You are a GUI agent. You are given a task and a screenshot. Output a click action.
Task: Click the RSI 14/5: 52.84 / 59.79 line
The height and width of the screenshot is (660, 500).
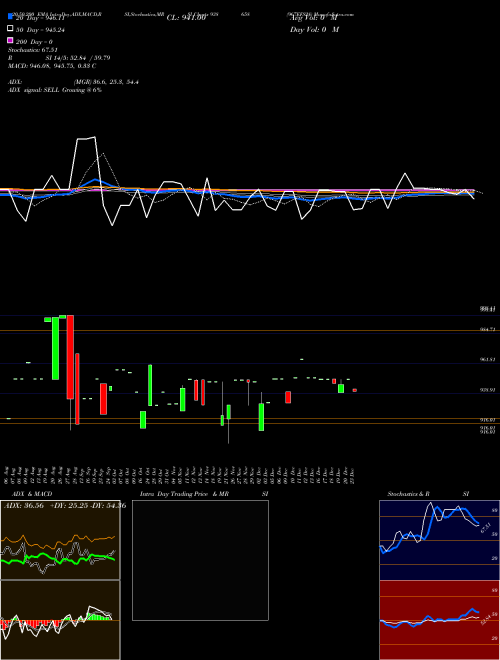(59, 58)
